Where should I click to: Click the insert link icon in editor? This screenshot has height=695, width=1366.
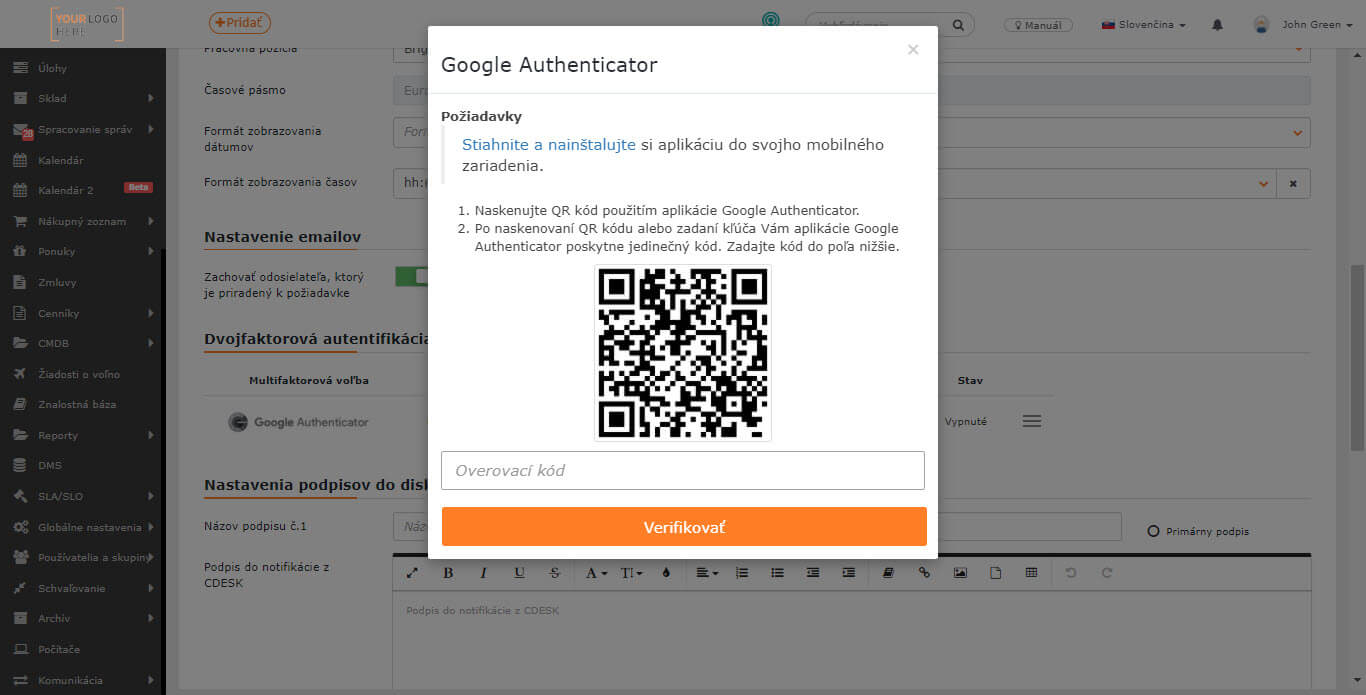tap(924, 573)
